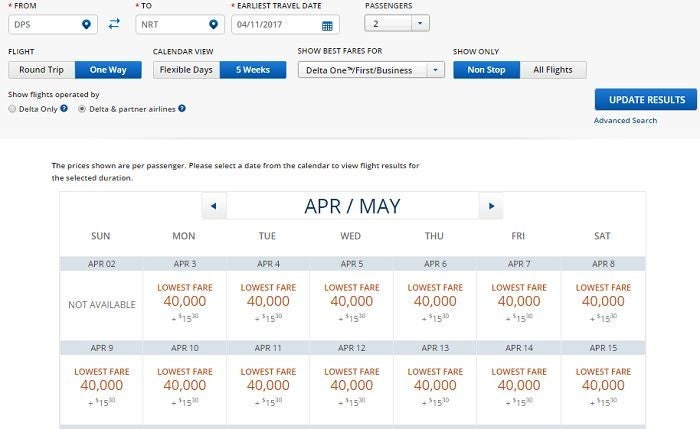Click help icon beside Delta & partner airlines
This screenshot has width=700, height=429.
pos(182,108)
